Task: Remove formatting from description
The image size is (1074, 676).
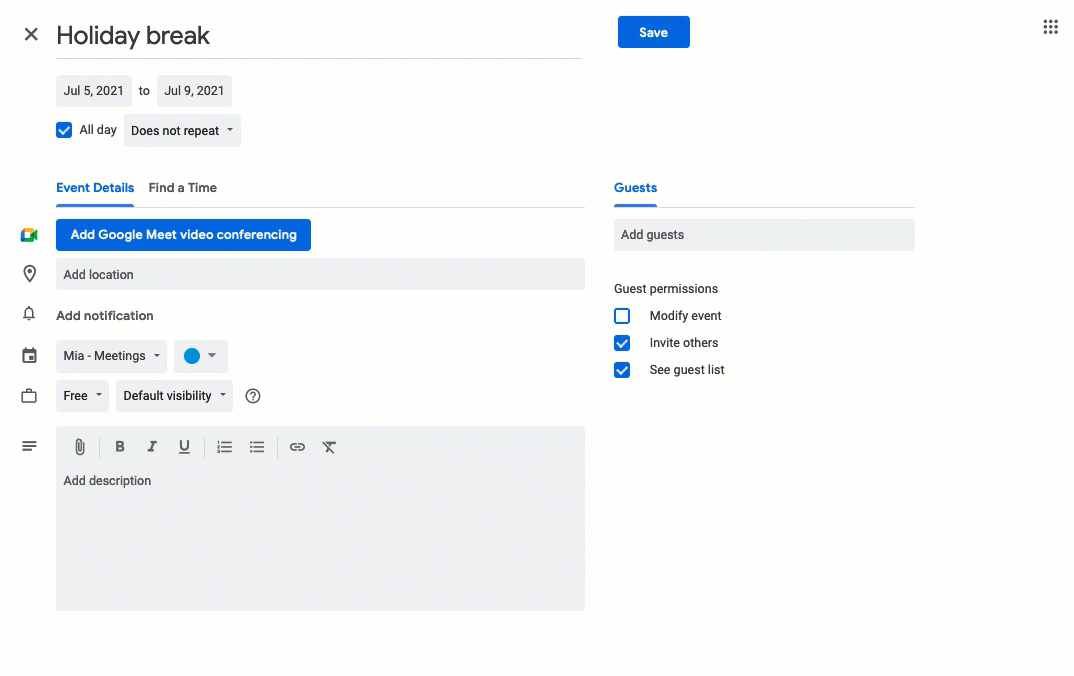Action: (329, 447)
